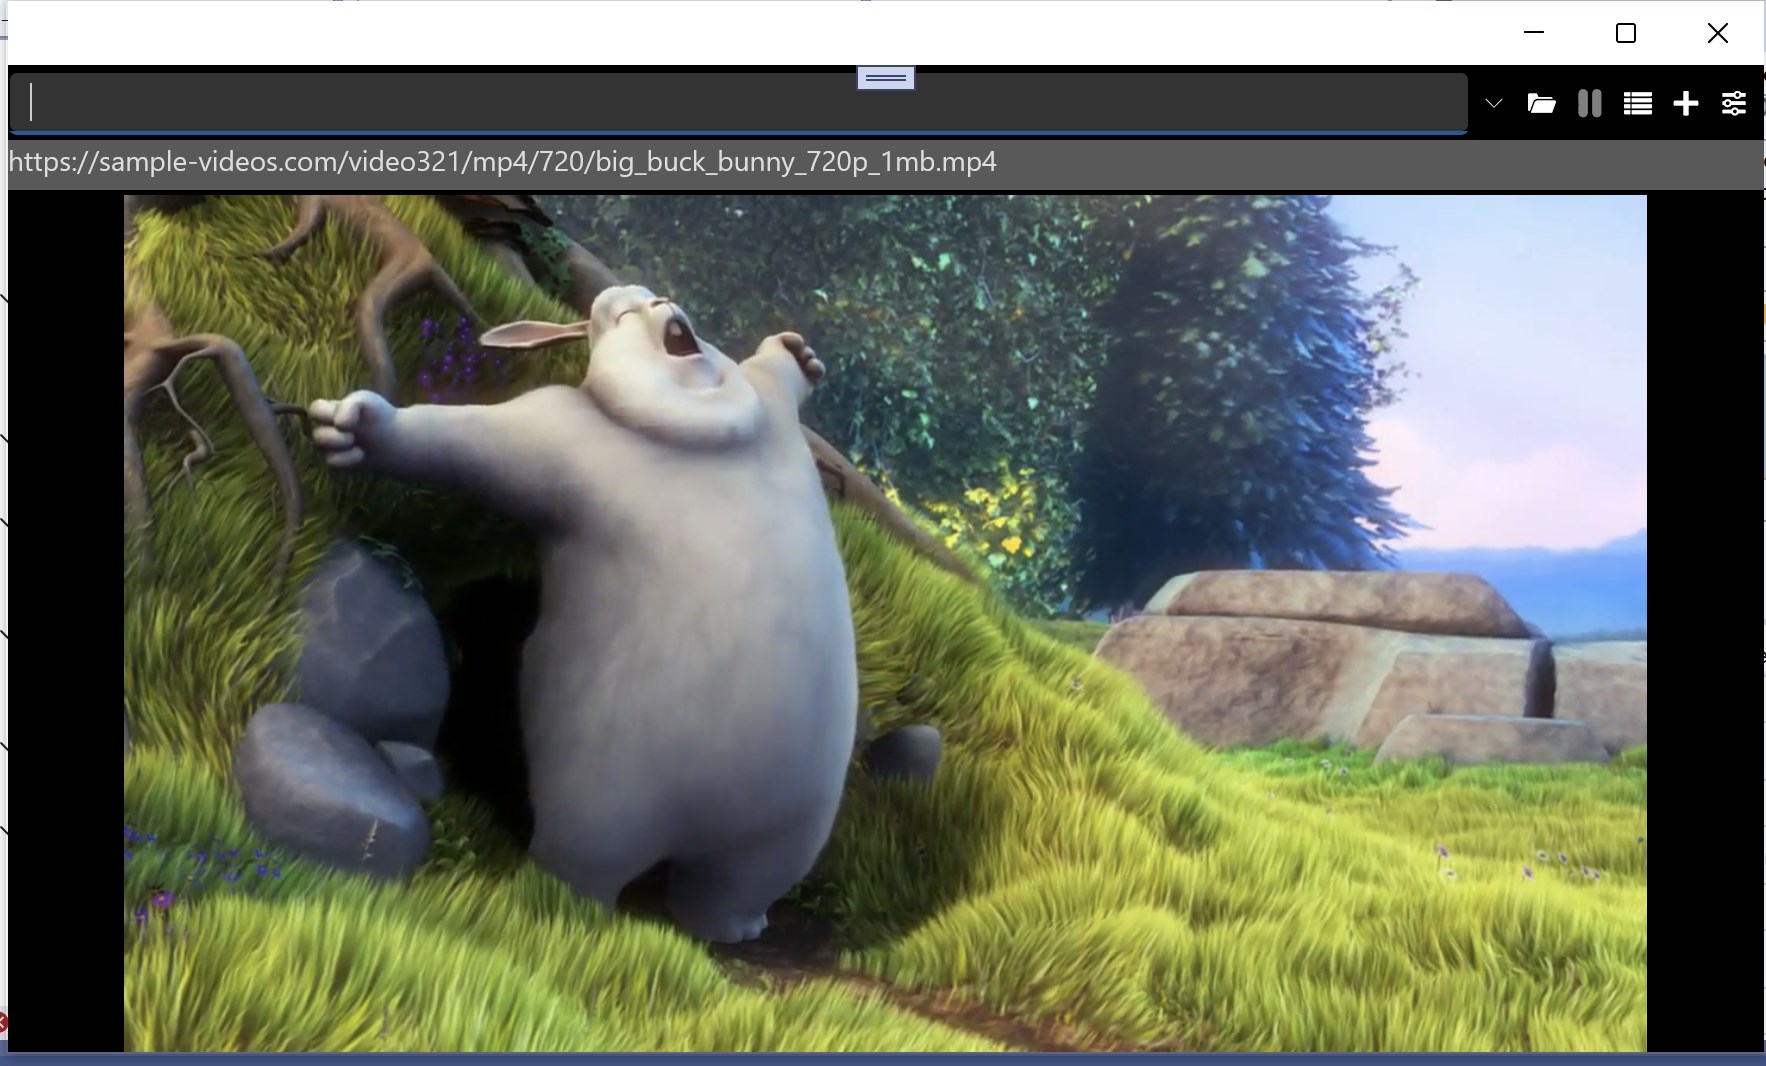The height and width of the screenshot is (1066, 1766).
Task: Open the settings sliders icon
Action: click(x=1733, y=103)
